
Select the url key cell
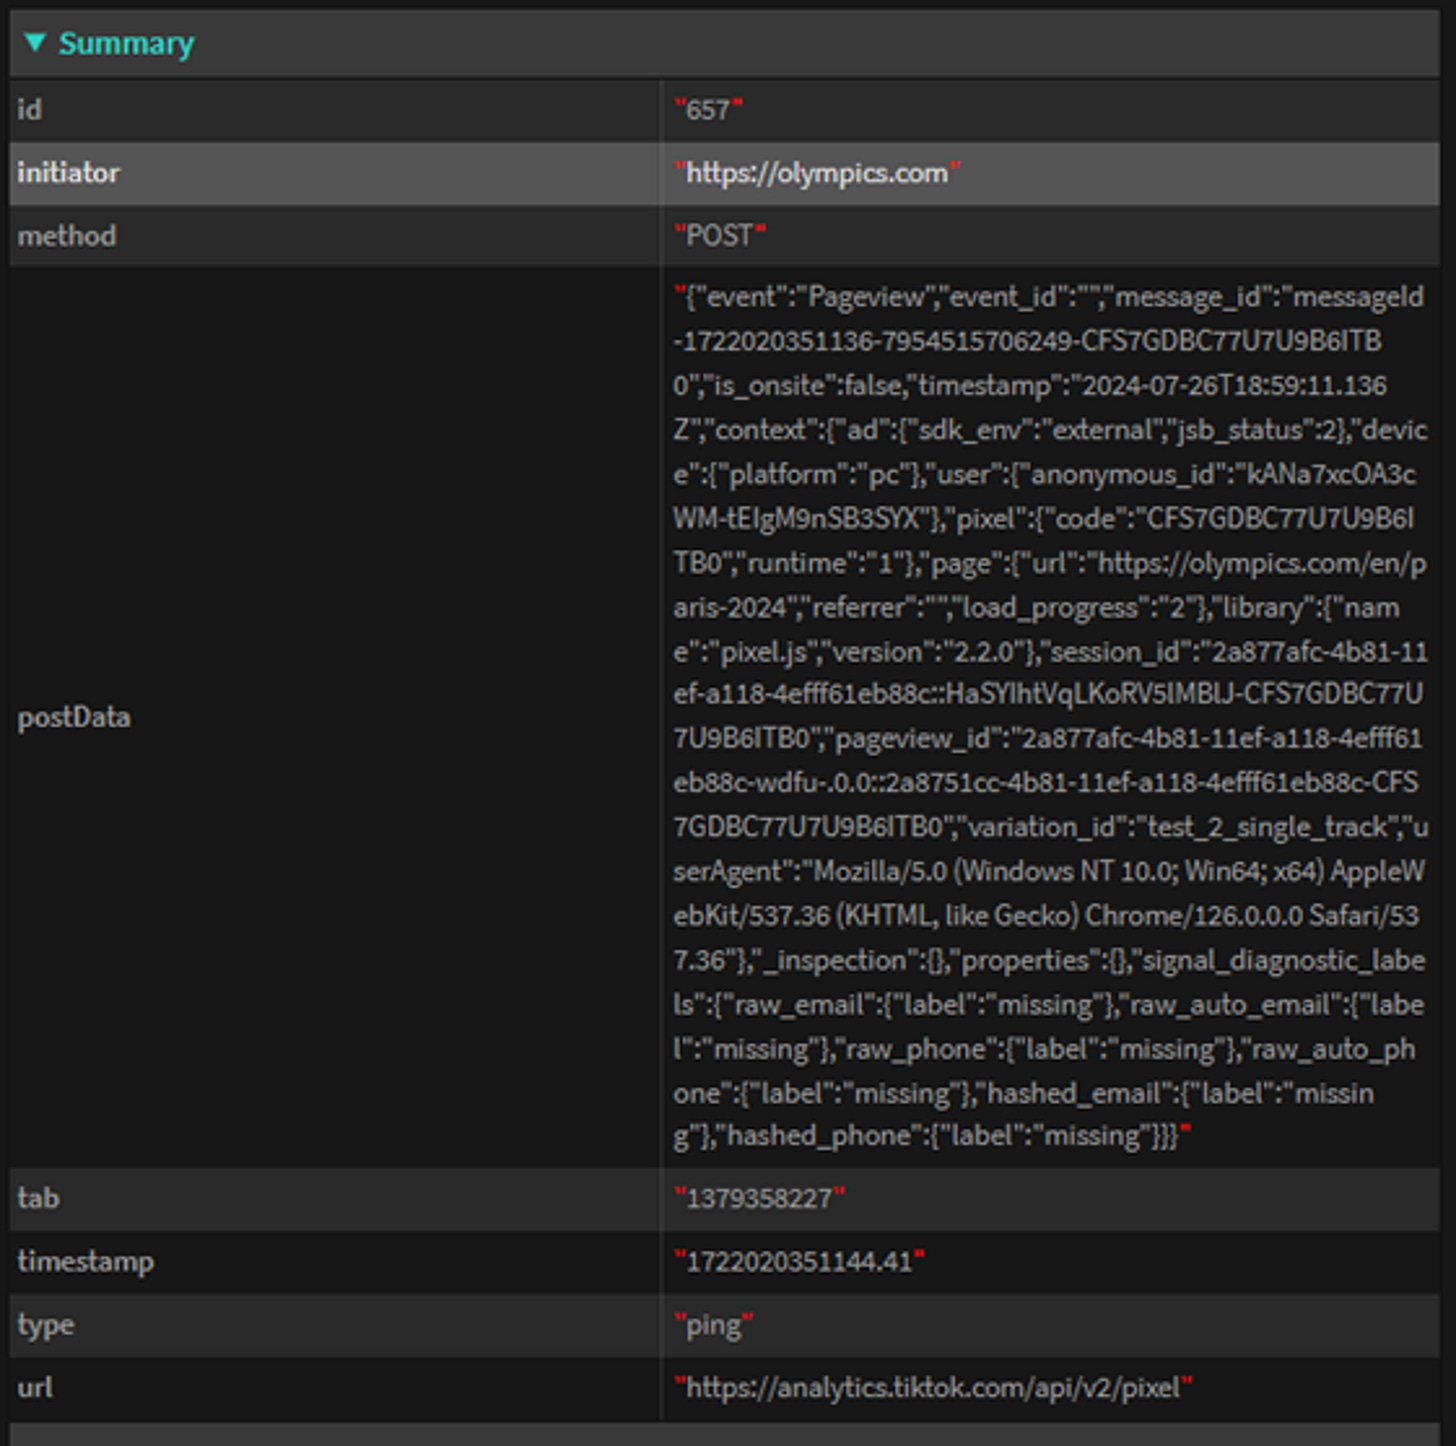pos(334,1387)
